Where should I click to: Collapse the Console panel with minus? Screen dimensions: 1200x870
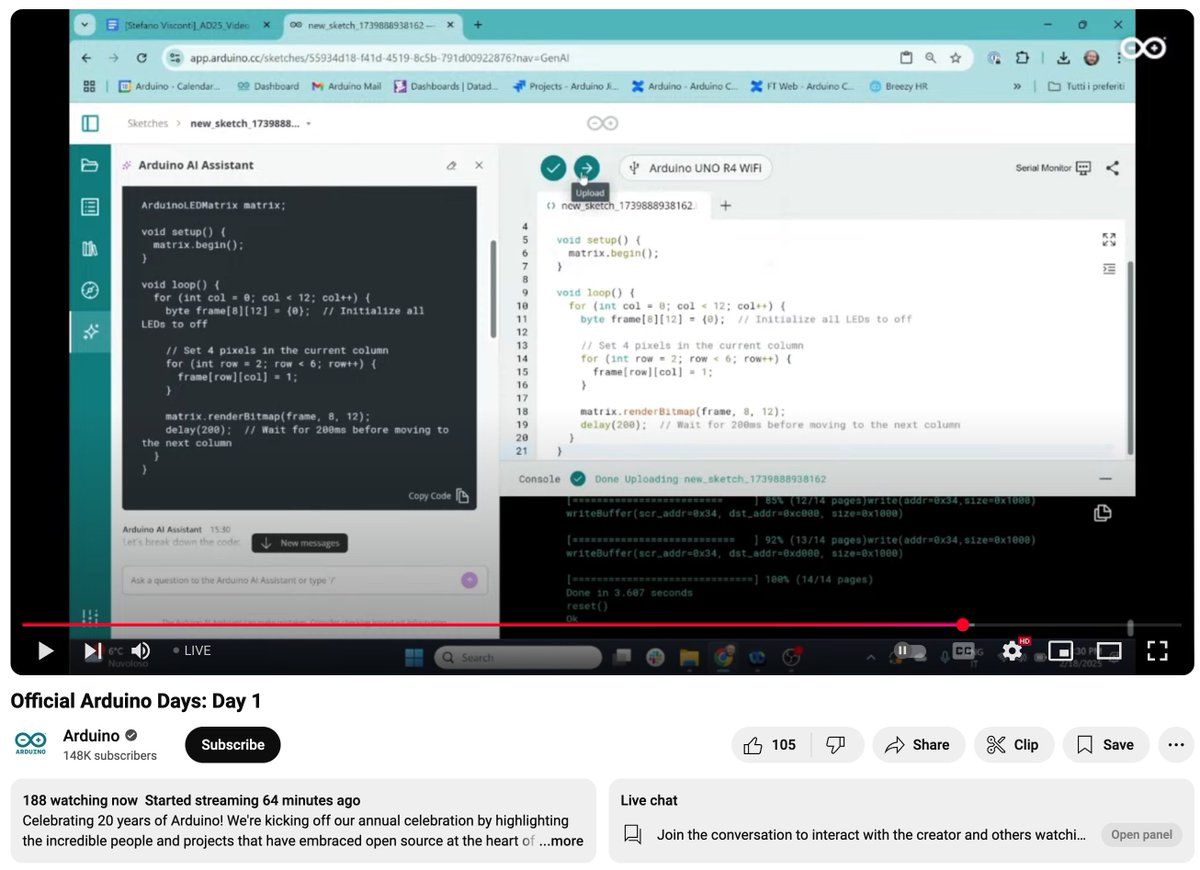(1105, 479)
